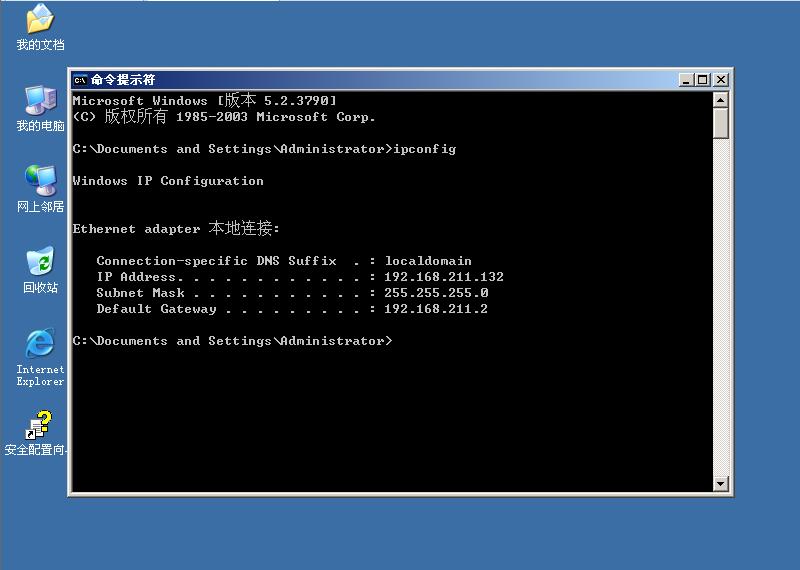This screenshot has width=800, height=570.
Task: Click the Subnet Mask label
Action: point(140,293)
